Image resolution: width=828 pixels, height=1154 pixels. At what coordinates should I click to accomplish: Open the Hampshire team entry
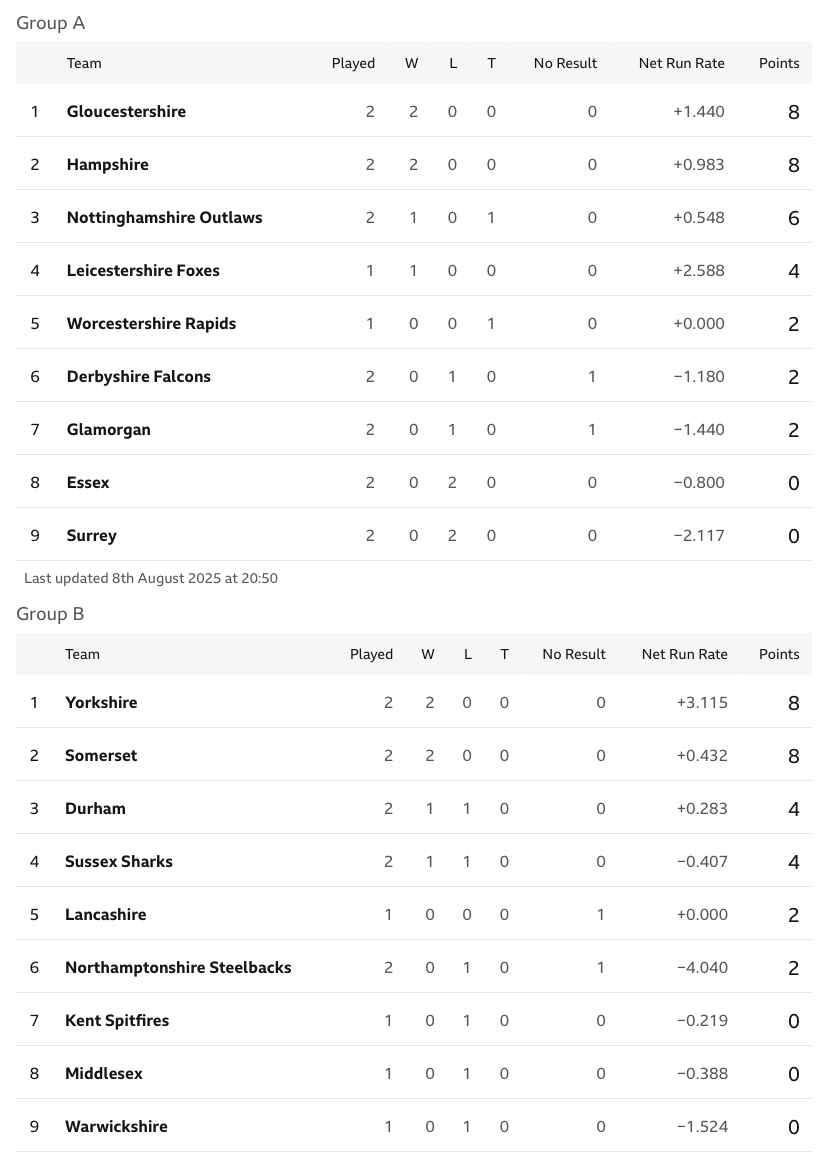click(107, 164)
